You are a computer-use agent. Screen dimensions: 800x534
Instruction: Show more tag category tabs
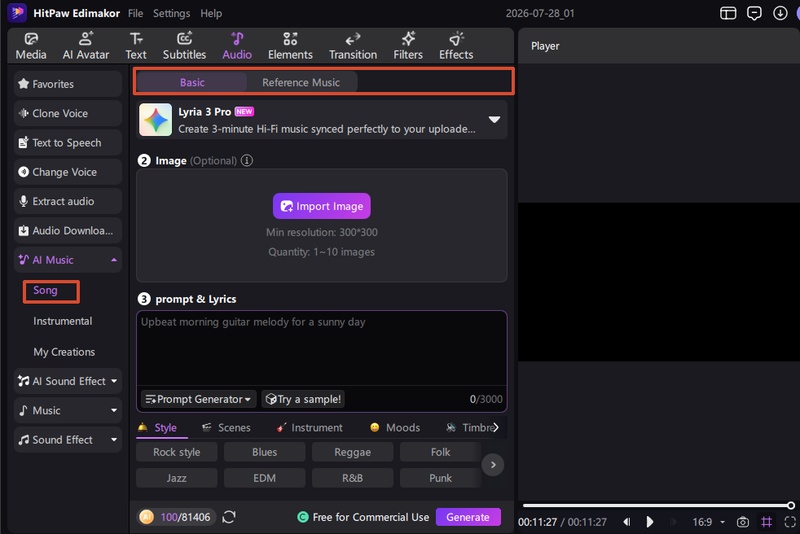(496, 427)
